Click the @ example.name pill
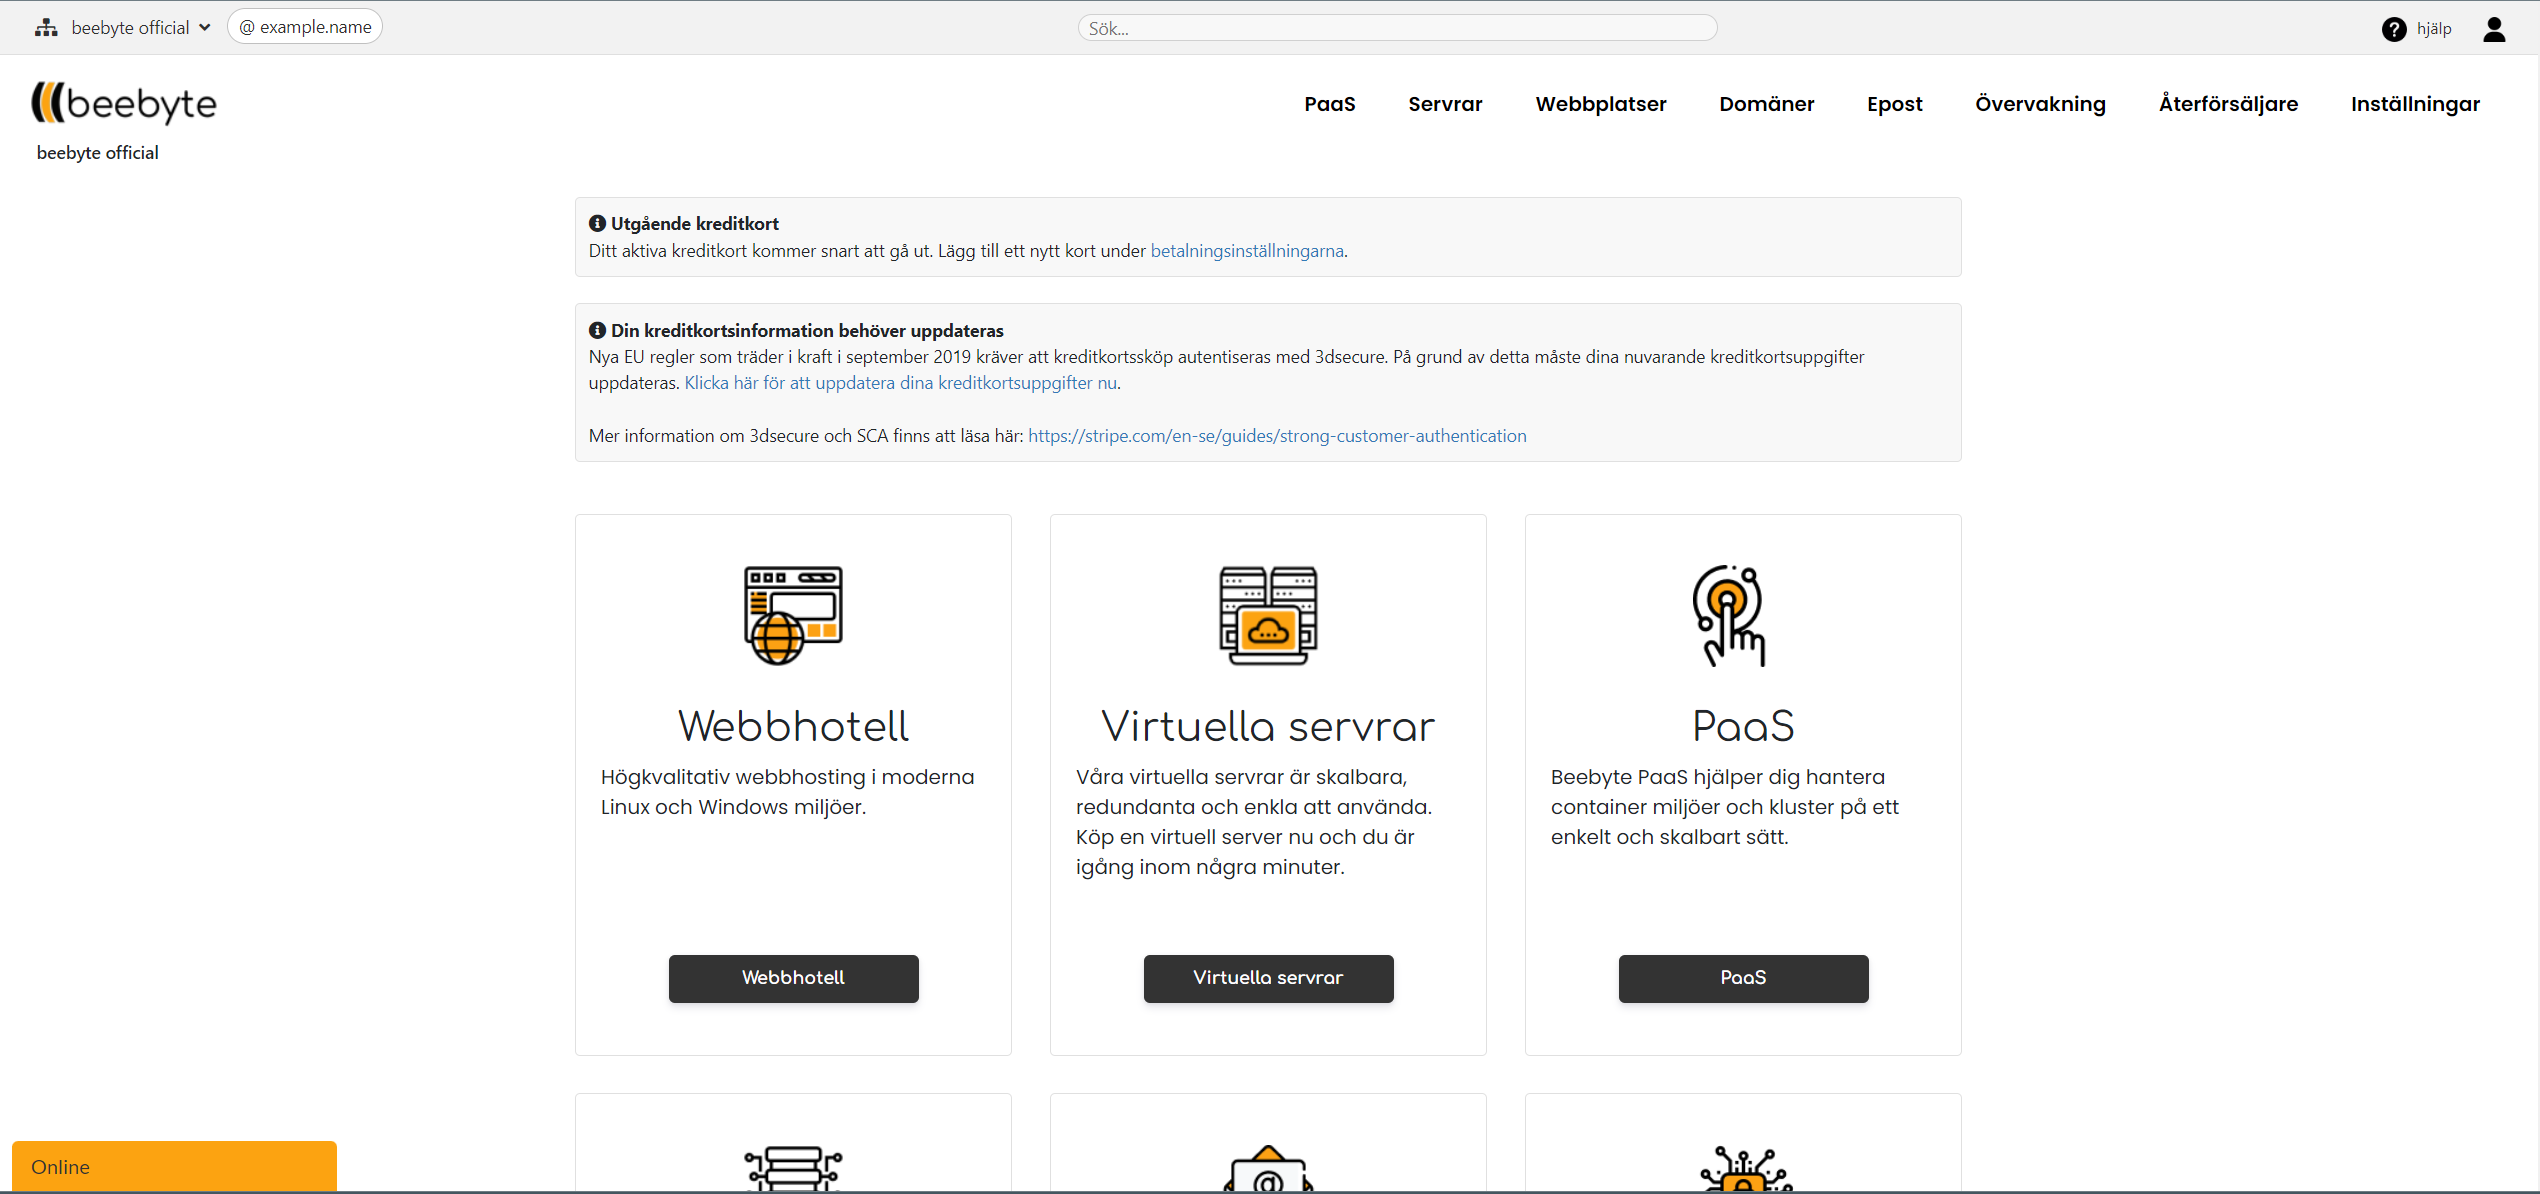The width and height of the screenshot is (2540, 1194). [305, 27]
